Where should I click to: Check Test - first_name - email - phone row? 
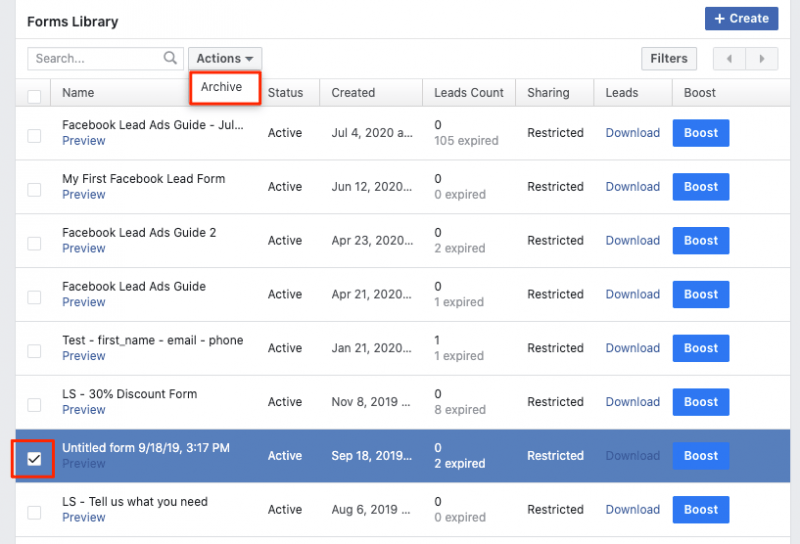point(34,351)
